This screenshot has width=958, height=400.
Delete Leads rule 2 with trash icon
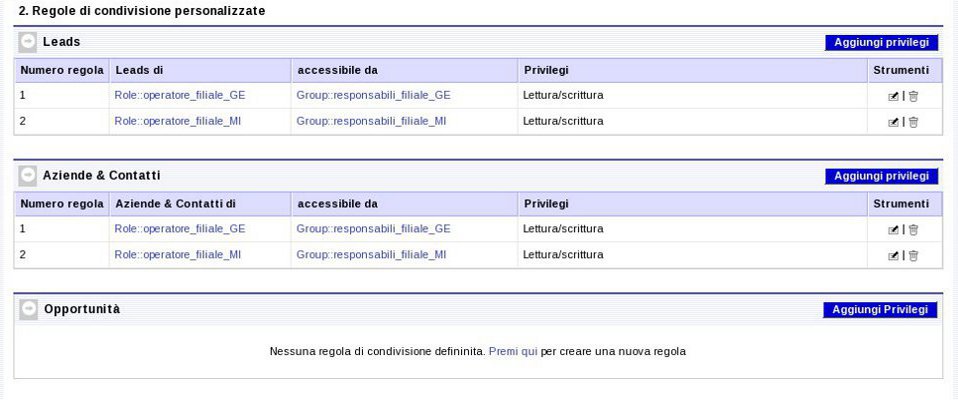[913, 122]
